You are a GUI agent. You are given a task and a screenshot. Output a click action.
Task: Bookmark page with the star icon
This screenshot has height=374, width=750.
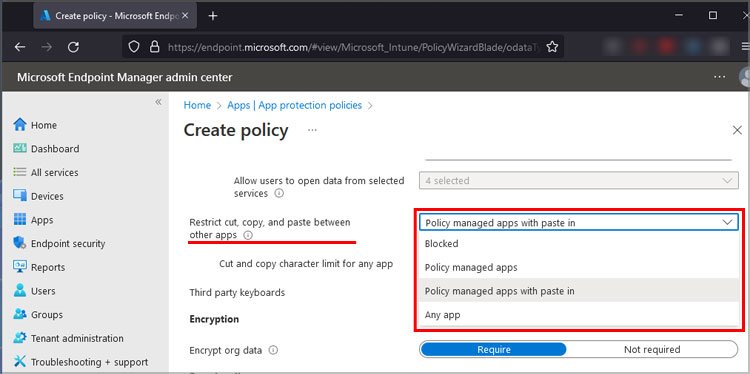tap(552, 46)
